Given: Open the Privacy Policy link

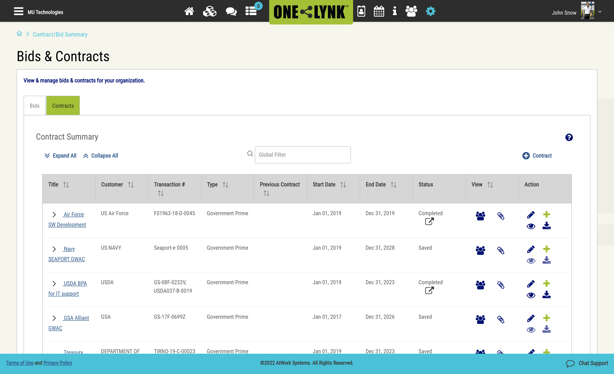Looking at the screenshot, I should (58, 363).
